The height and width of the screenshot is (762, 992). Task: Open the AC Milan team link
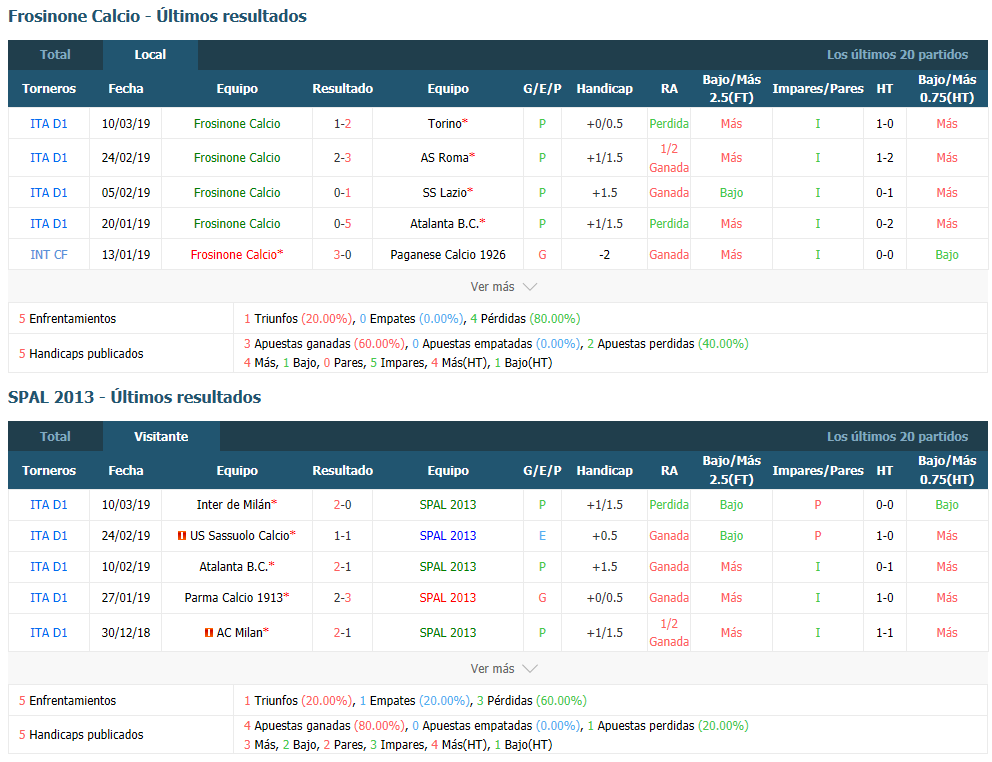(239, 633)
